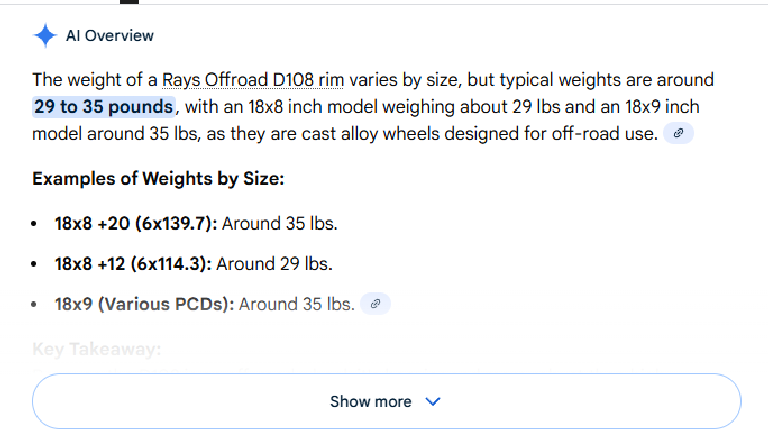The width and height of the screenshot is (768, 433).
Task: Open source link icon after "off-road use"
Action: (x=679, y=133)
